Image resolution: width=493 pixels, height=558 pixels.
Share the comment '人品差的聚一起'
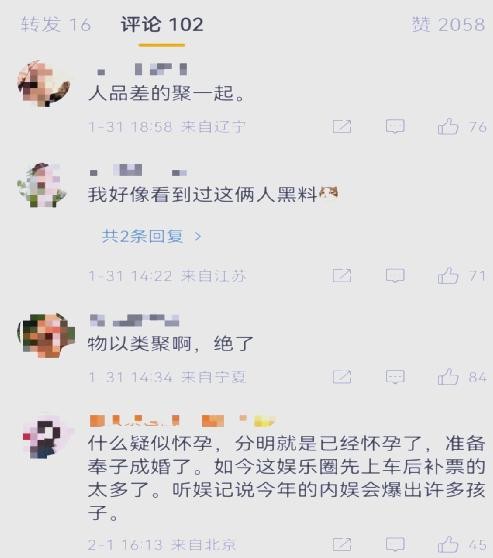342,126
